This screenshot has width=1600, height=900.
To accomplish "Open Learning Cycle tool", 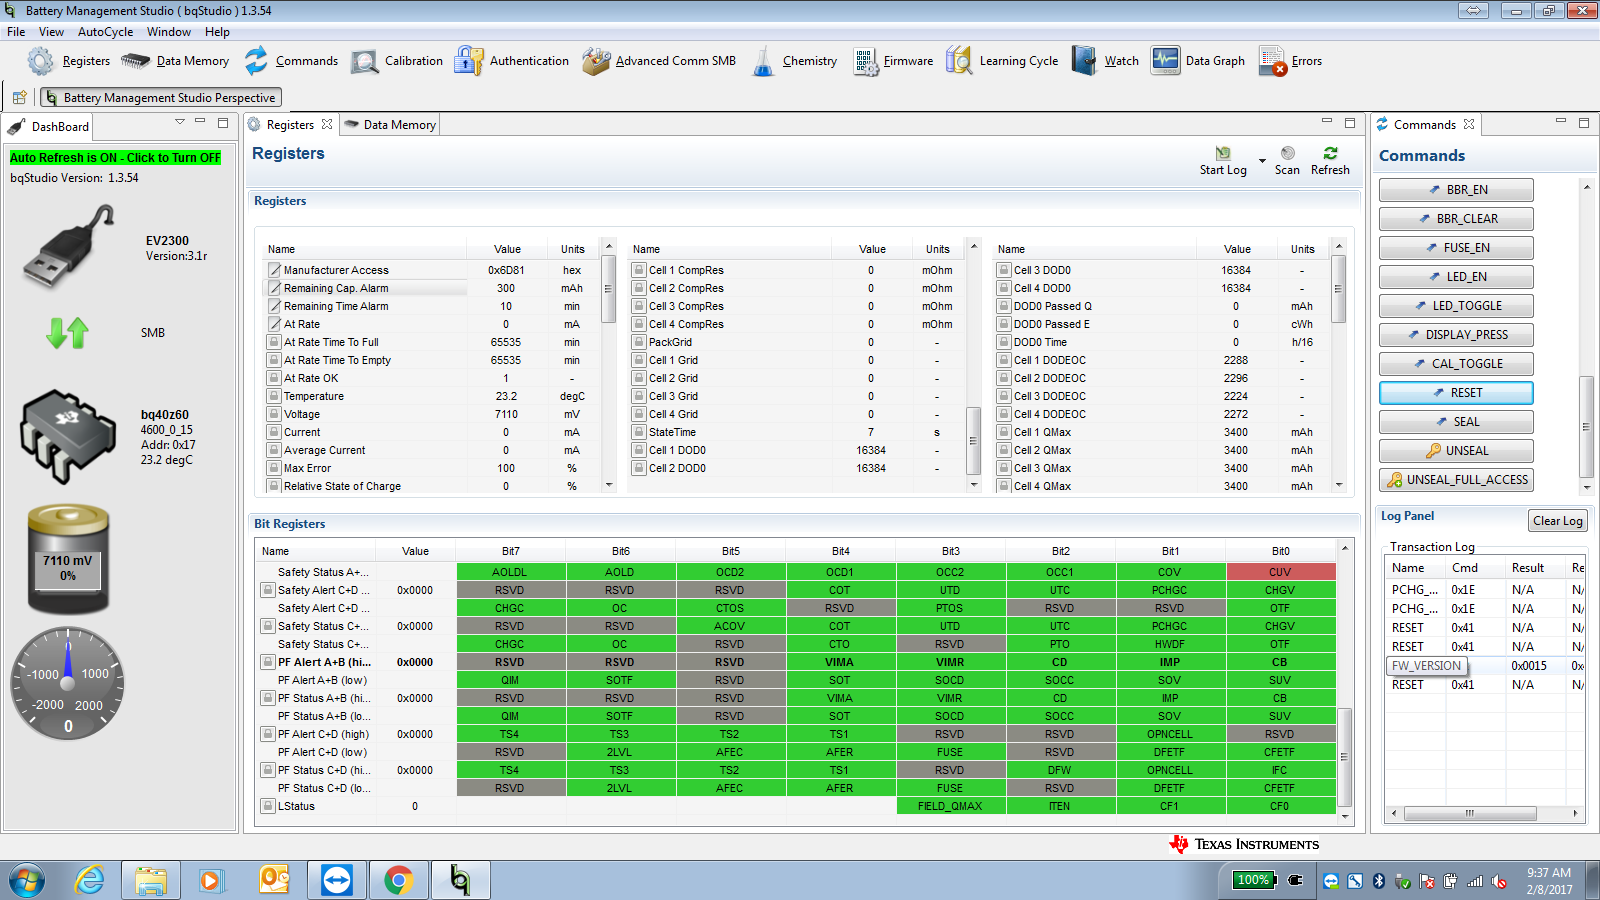I will click(x=958, y=61).
